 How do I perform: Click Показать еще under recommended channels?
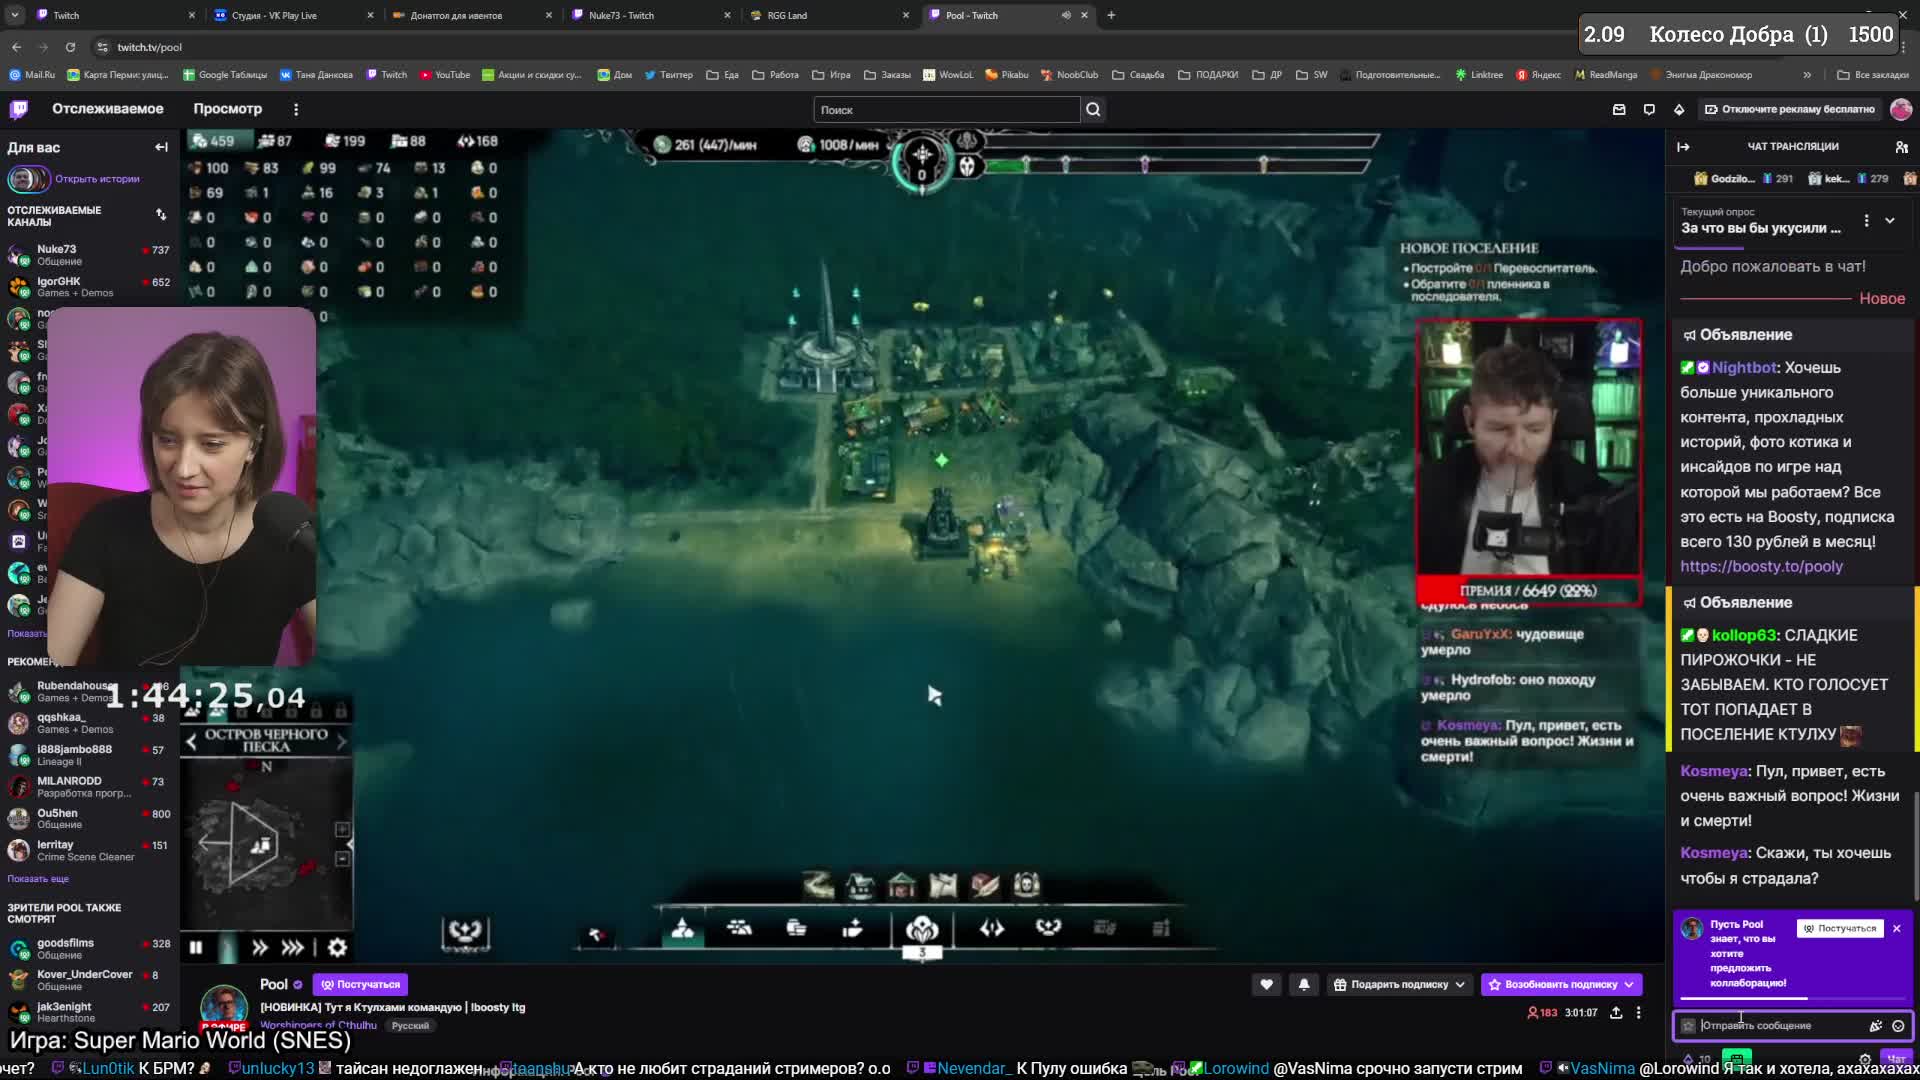coord(38,879)
